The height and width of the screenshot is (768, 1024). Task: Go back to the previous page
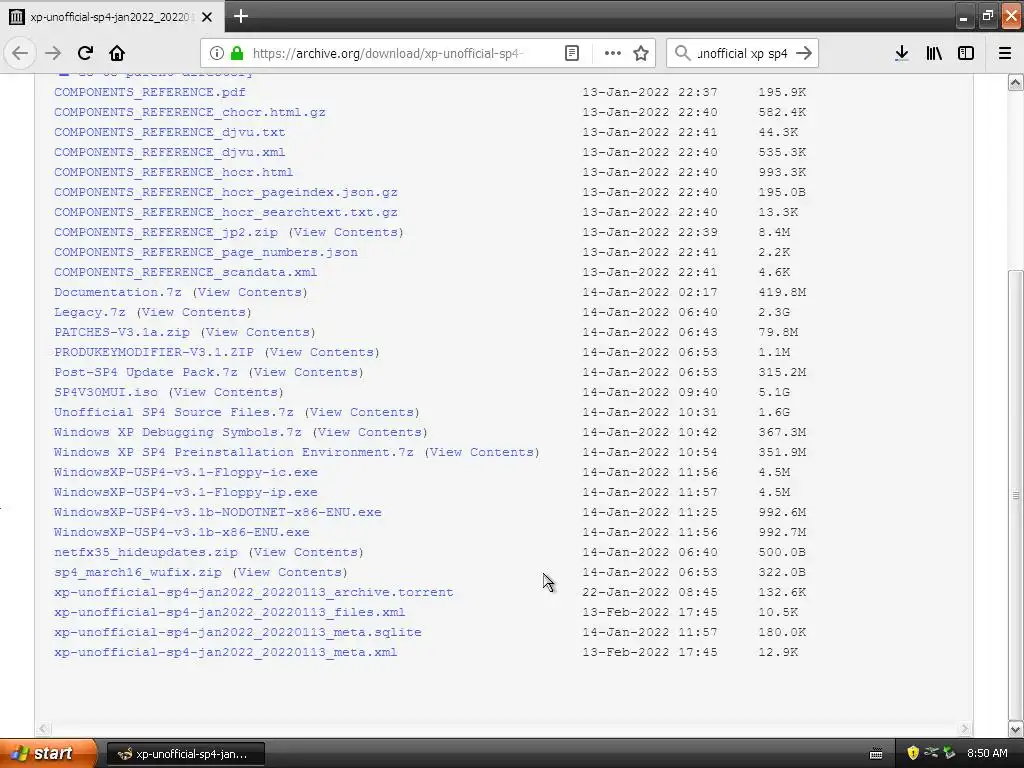click(20, 53)
